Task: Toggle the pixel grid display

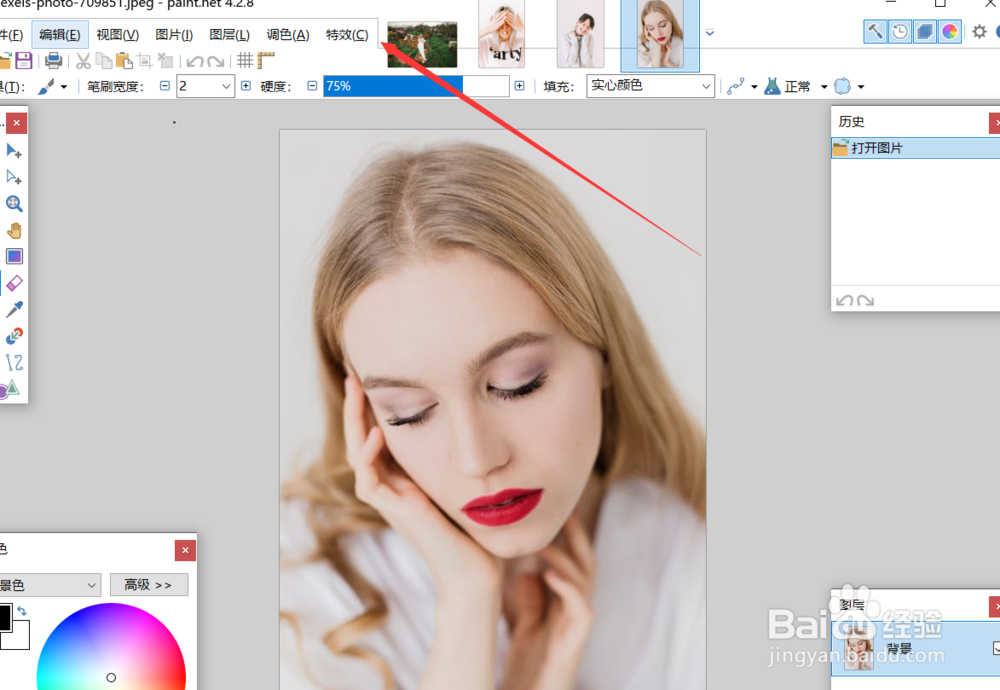Action: tap(243, 59)
